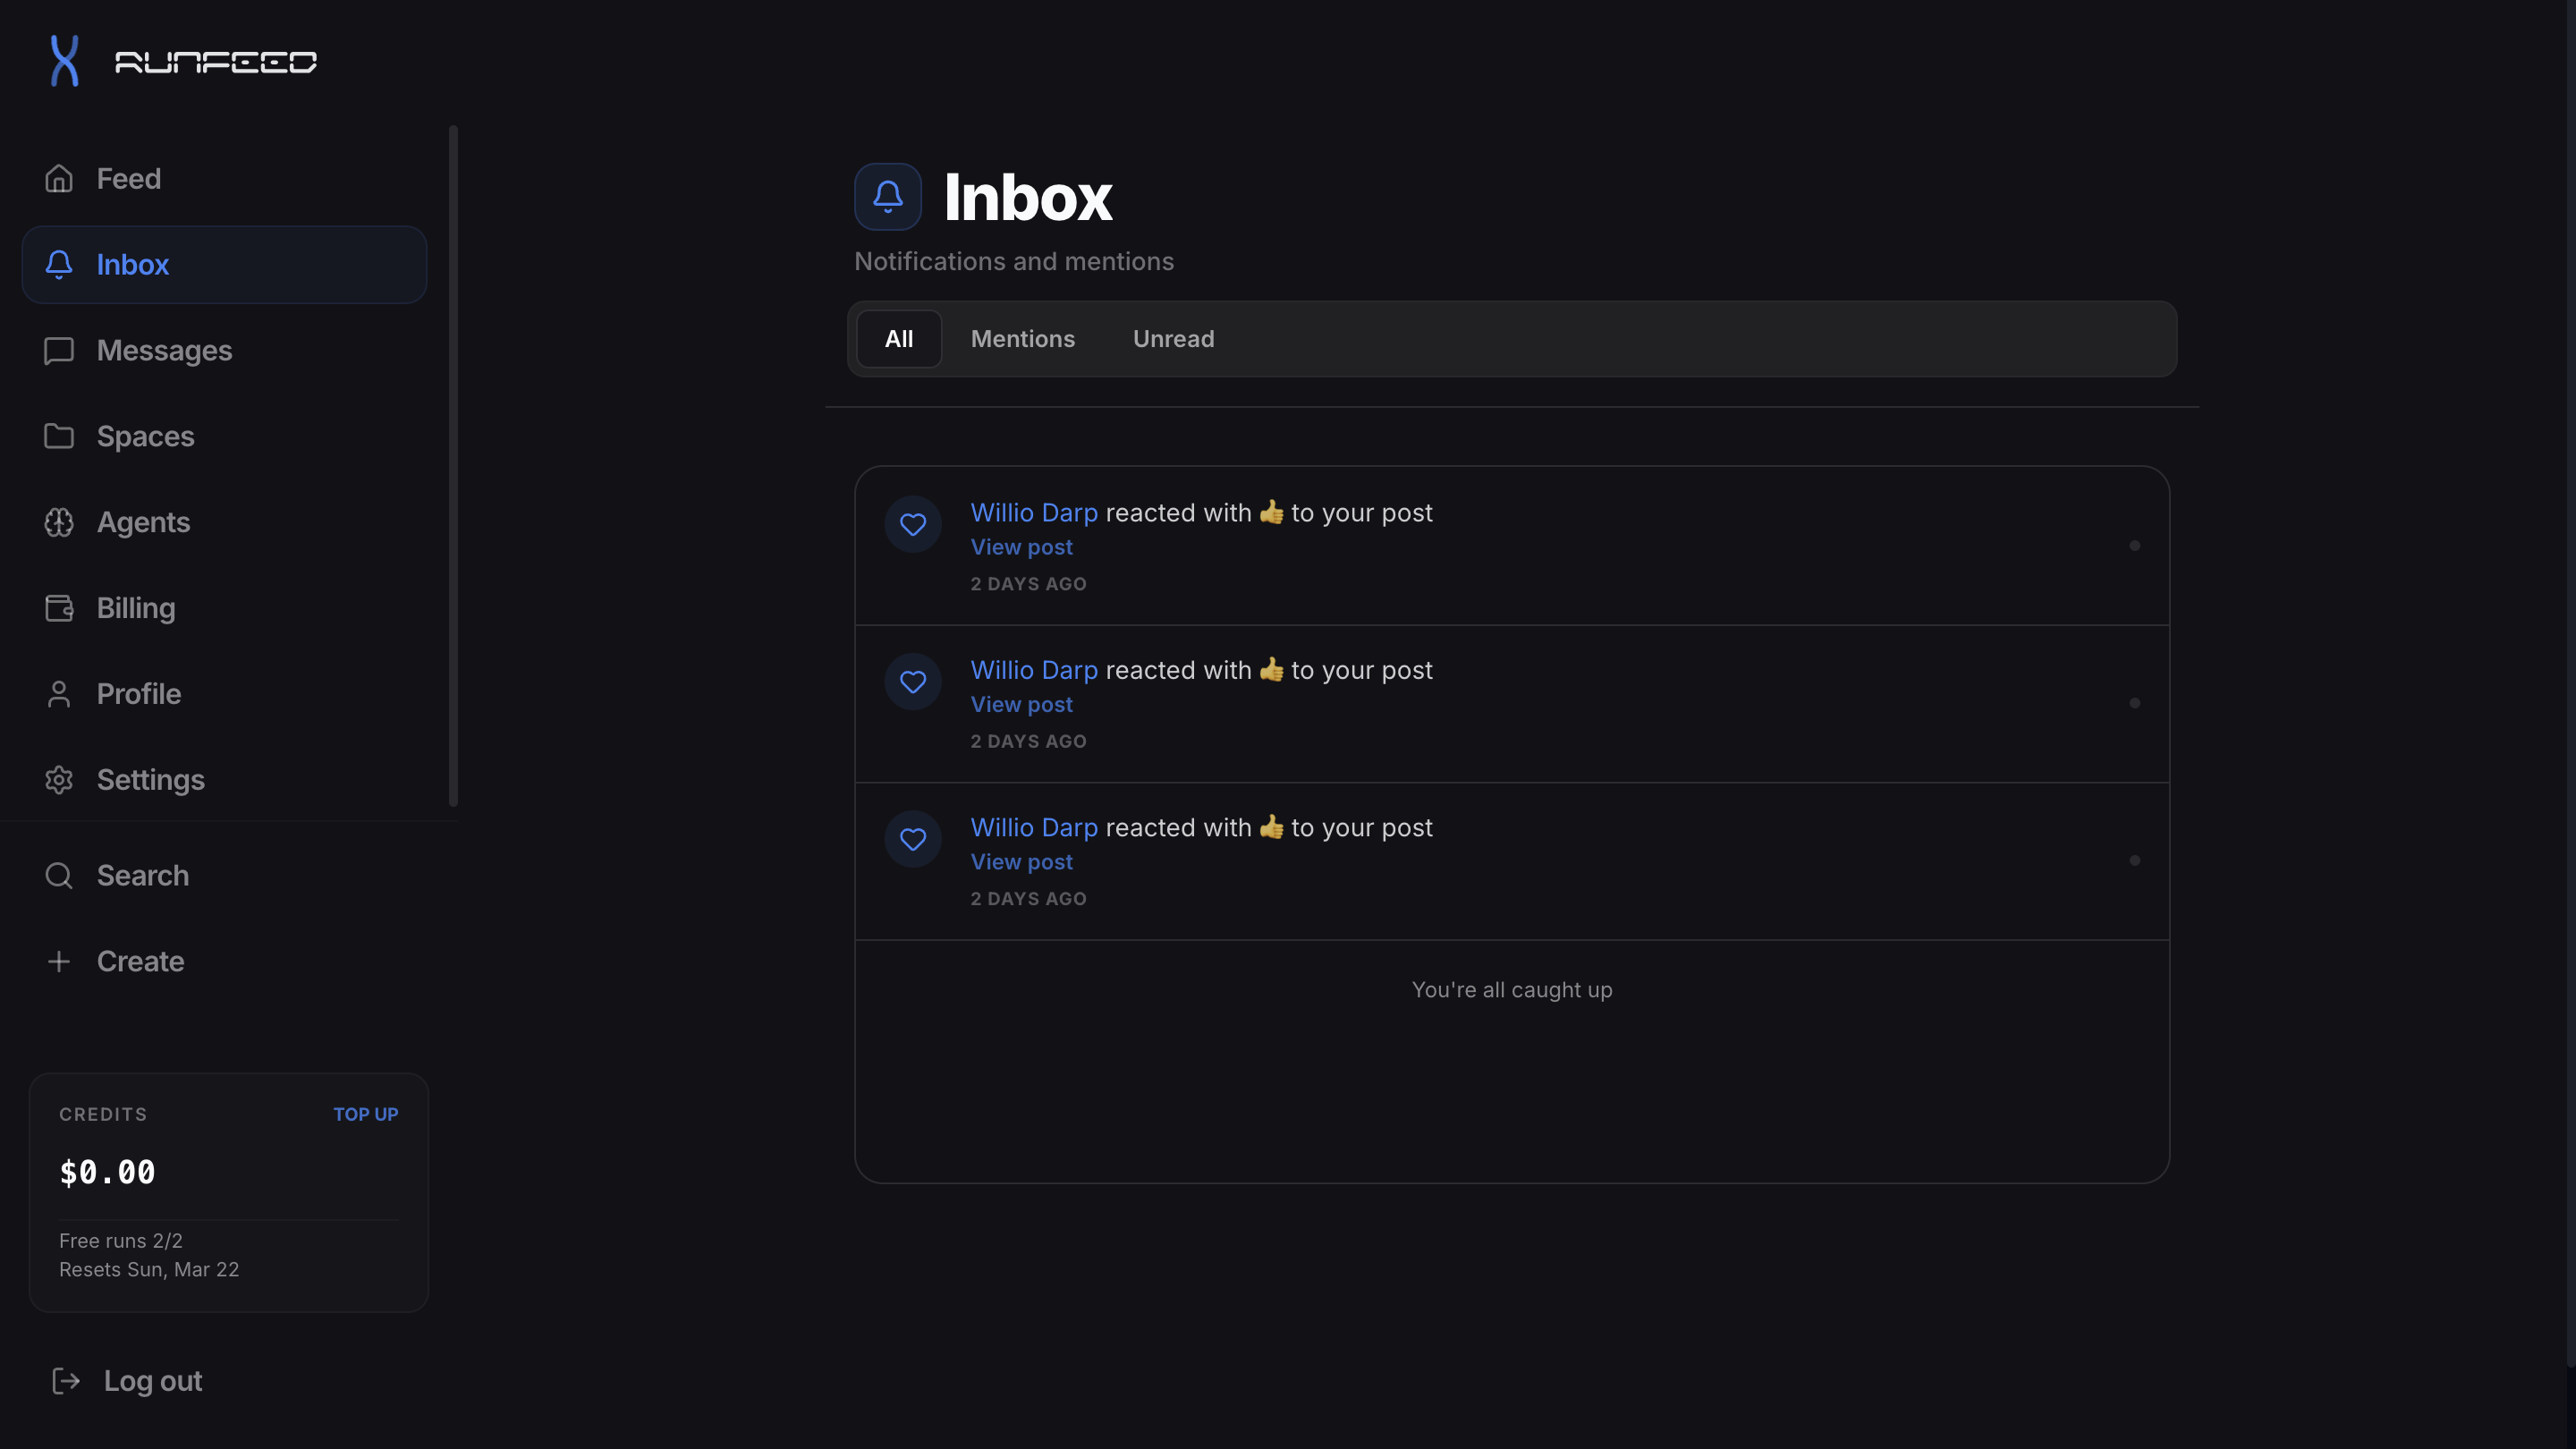The image size is (2576, 1449).
Task: Open Billing wallet icon
Action: coord(58,607)
